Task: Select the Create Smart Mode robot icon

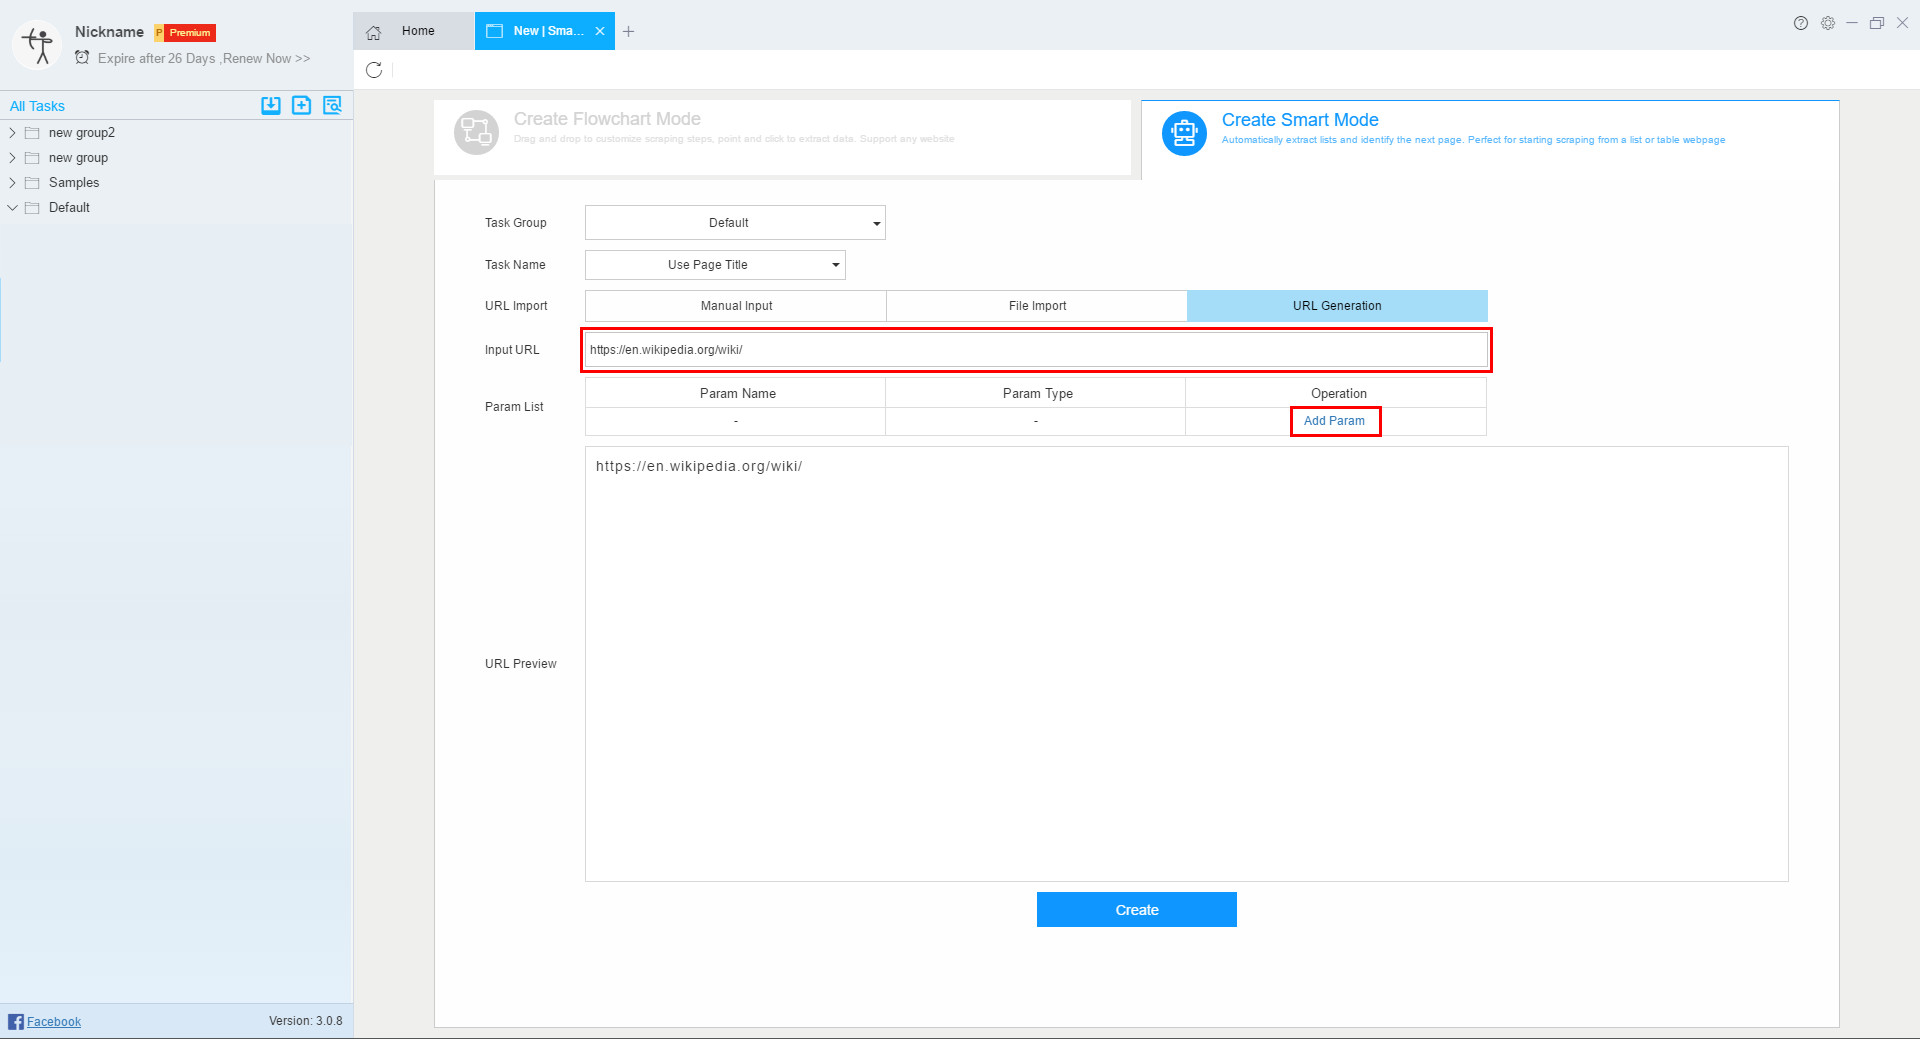Action: (1184, 132)
